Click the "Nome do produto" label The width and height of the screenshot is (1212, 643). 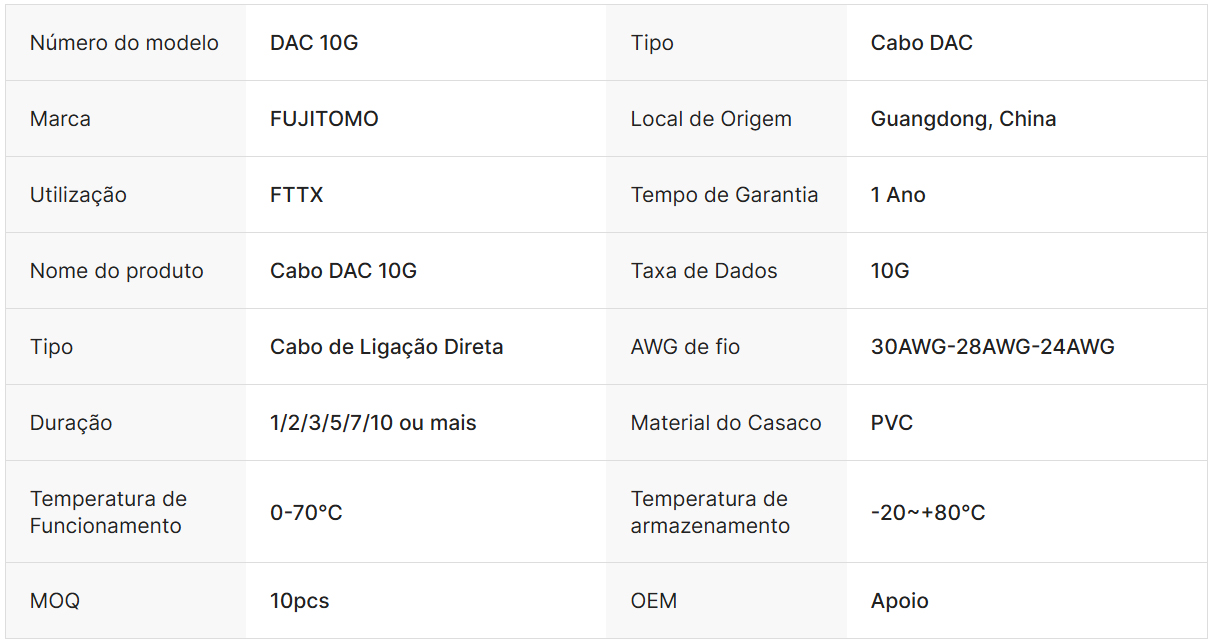coord(116,271)
